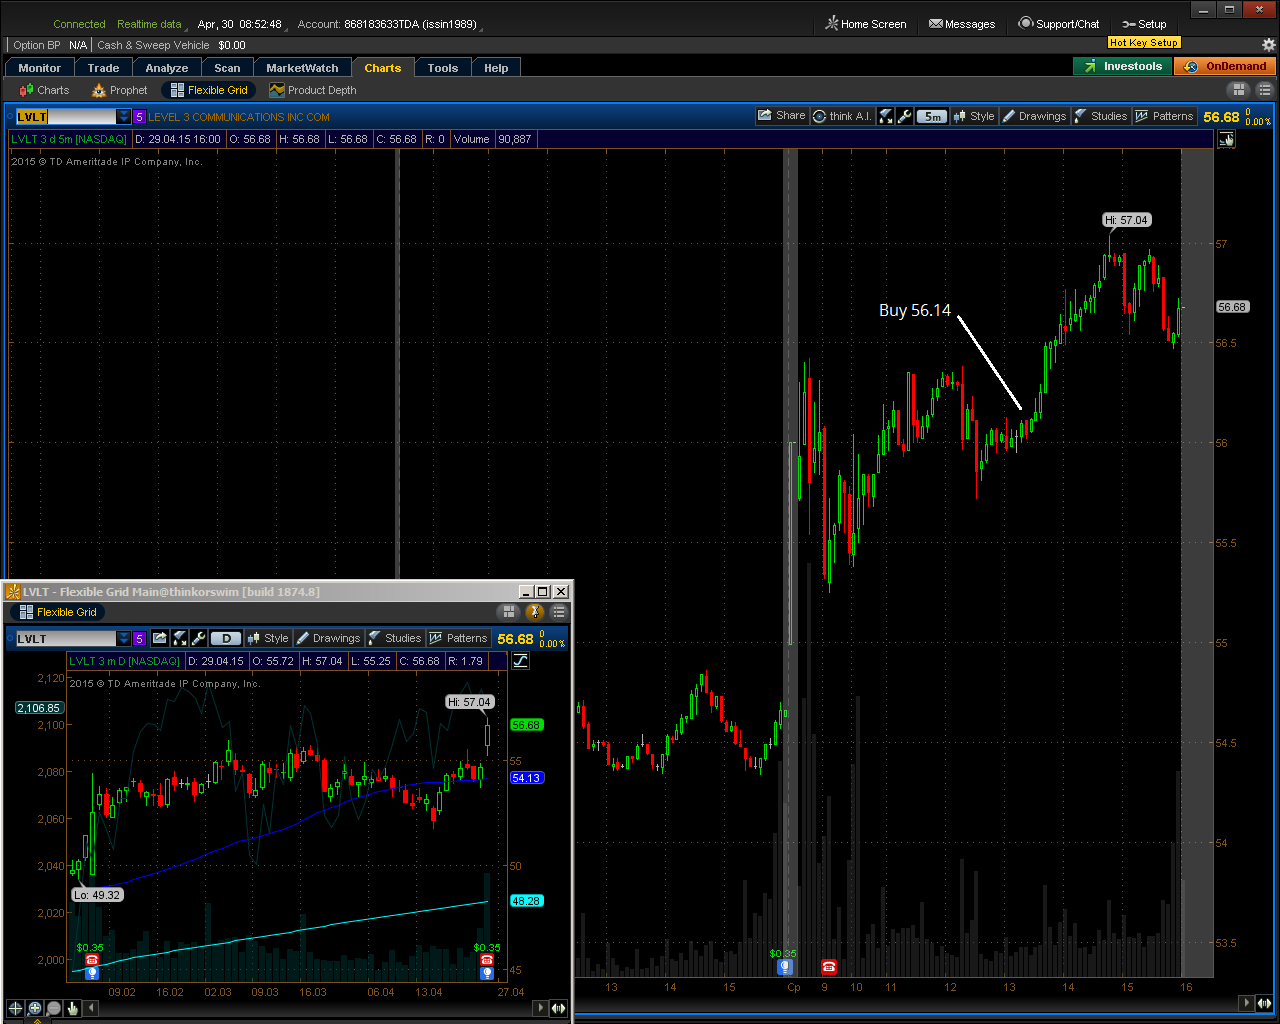Change the 5m timeframe in main chart

tap(932, 116)
